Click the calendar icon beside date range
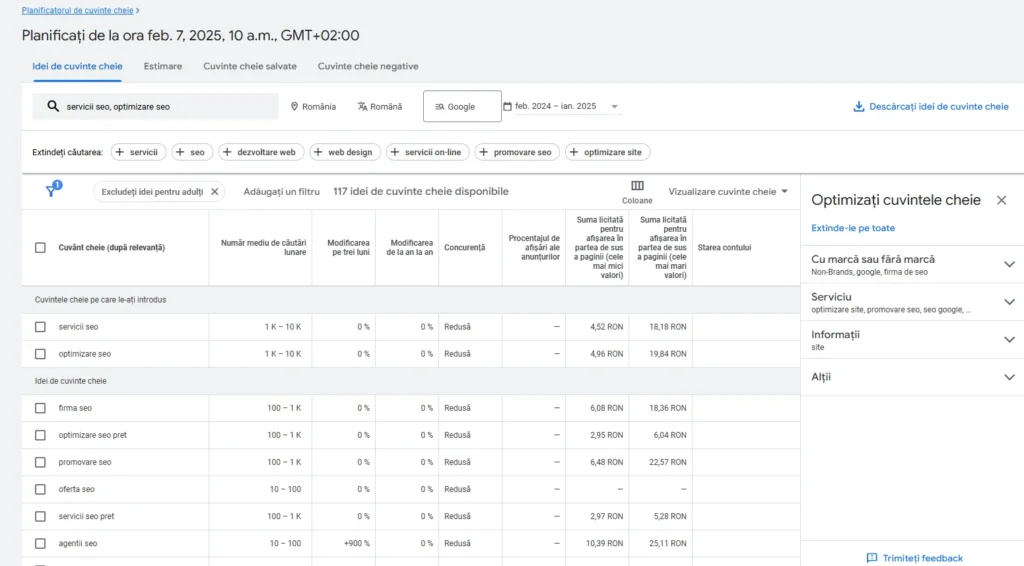This screenshot has height=566, width=1024. point(507,106)
